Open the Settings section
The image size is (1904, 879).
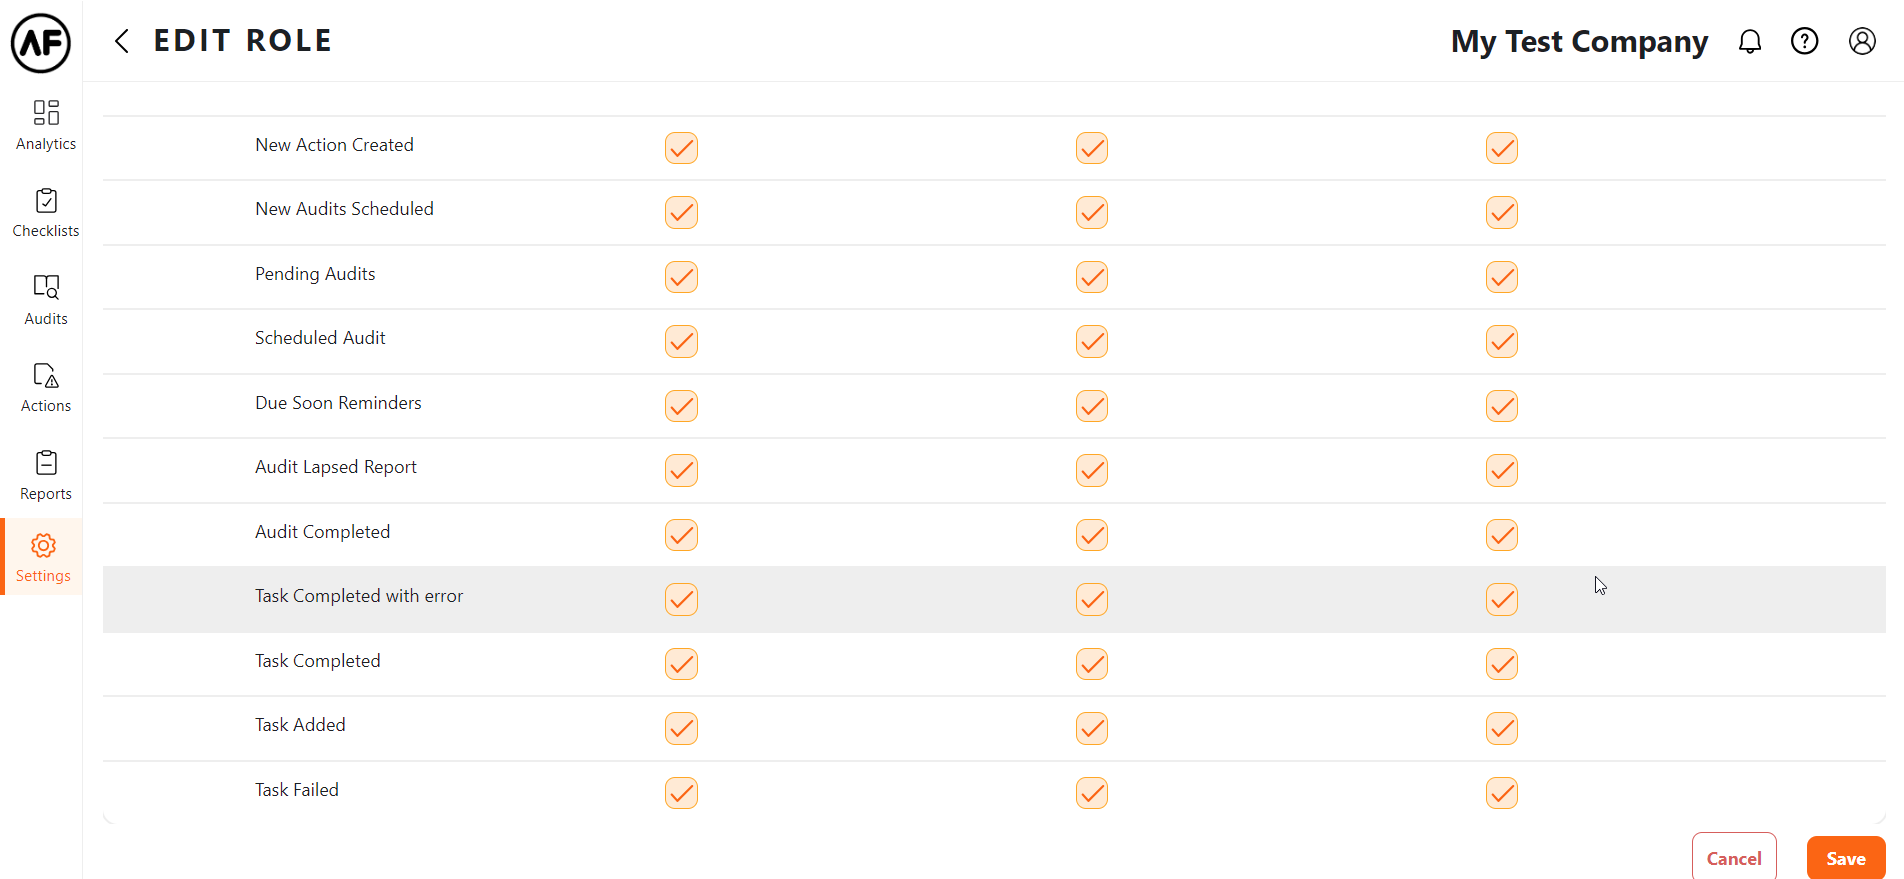click(x=43, y=557)
